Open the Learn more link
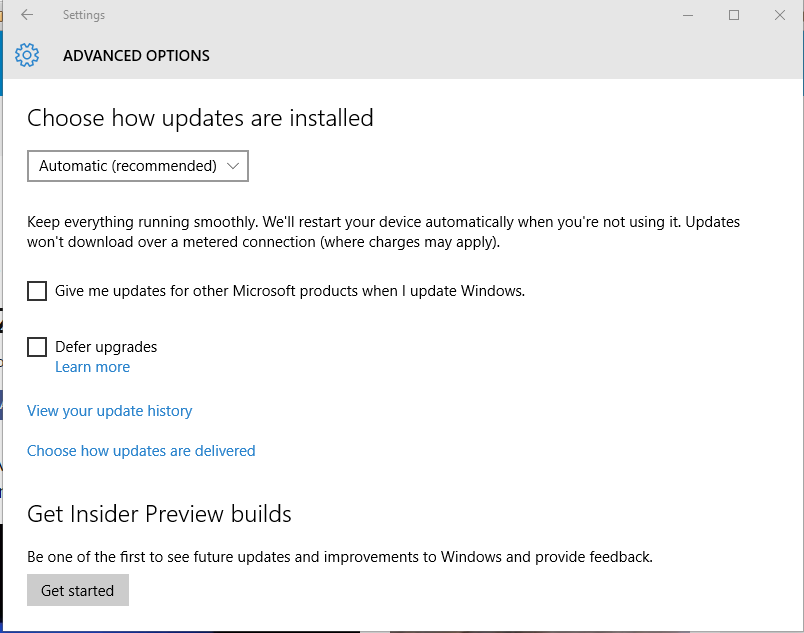Screen dimensions: 804x633 92,367
